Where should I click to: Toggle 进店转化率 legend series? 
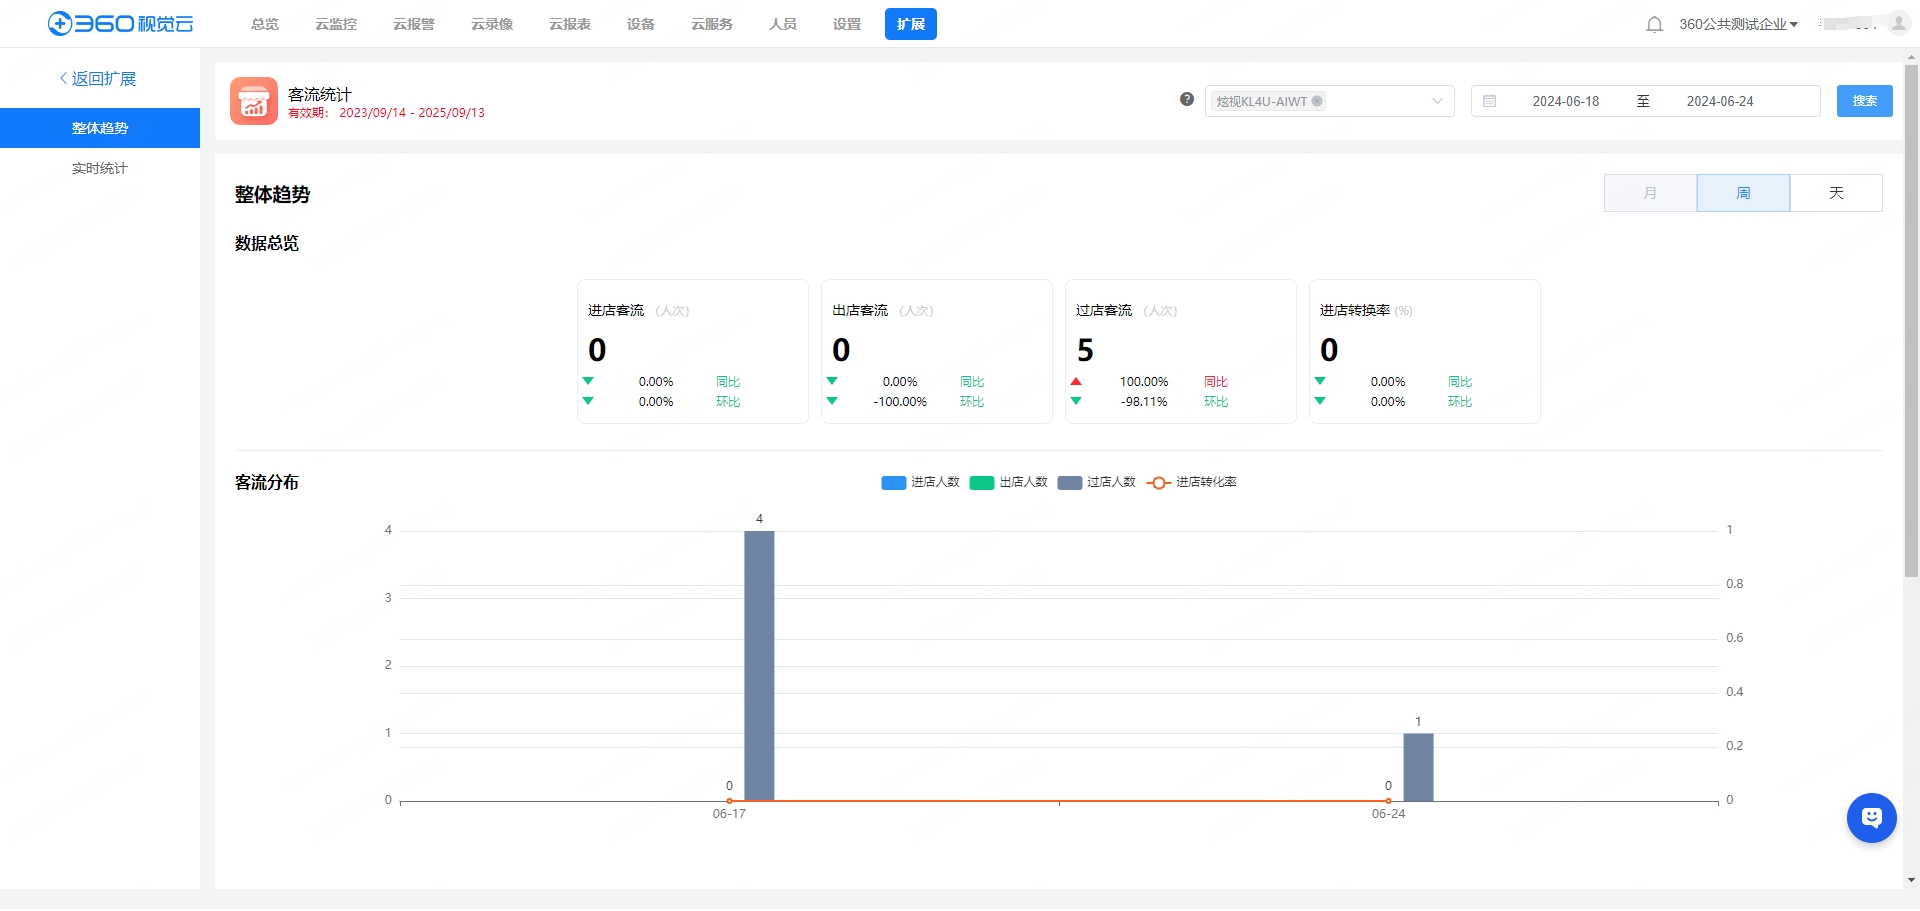coord(1191,482)
